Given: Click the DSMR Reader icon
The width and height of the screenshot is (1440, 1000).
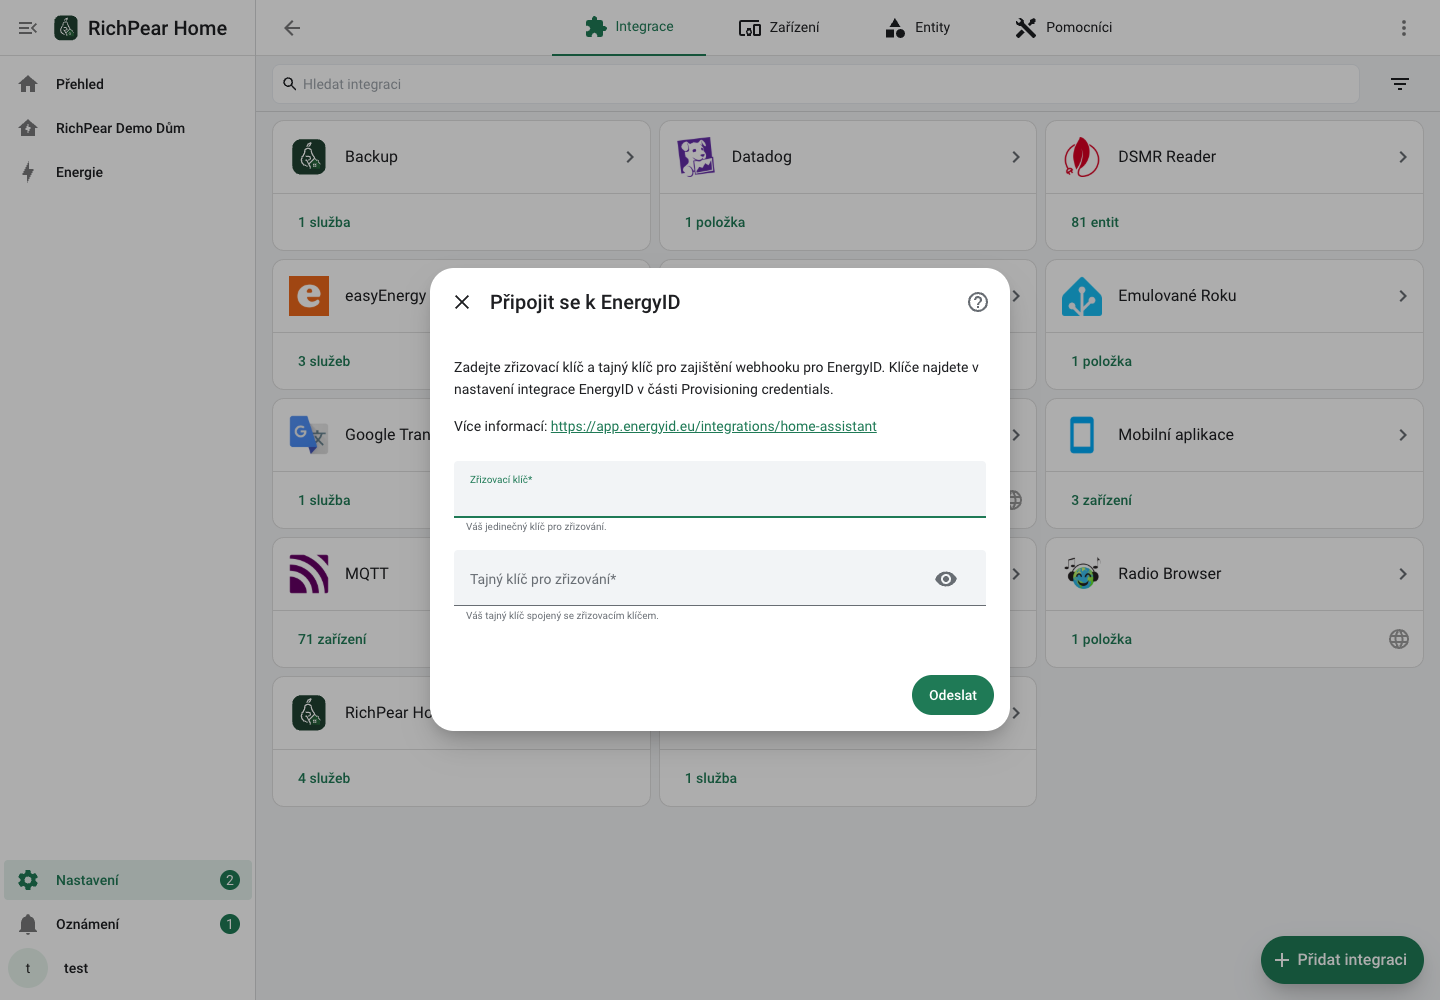Looking at the screenshot, I should 1082,157.
